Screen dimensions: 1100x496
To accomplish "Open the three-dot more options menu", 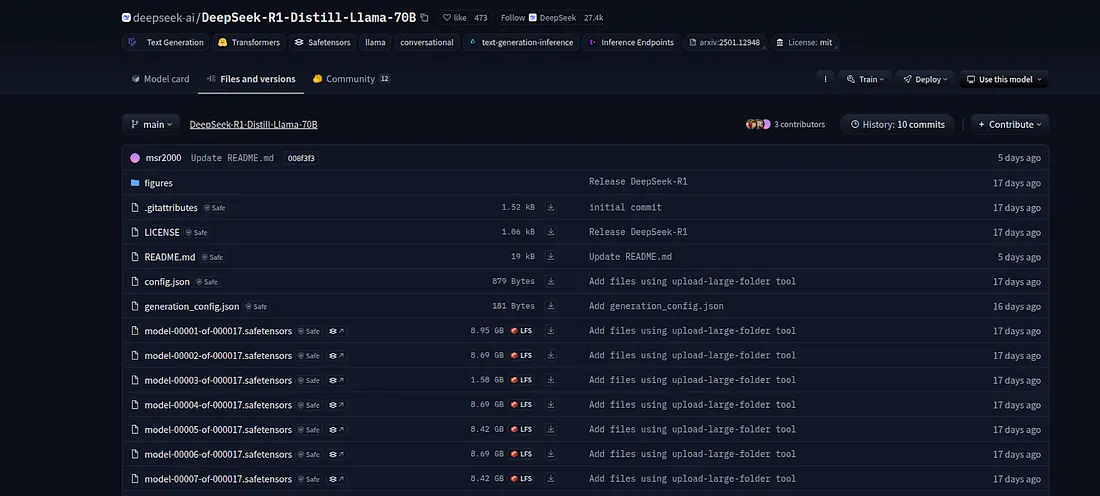I will pyautogui.click(x=826, y=79).
